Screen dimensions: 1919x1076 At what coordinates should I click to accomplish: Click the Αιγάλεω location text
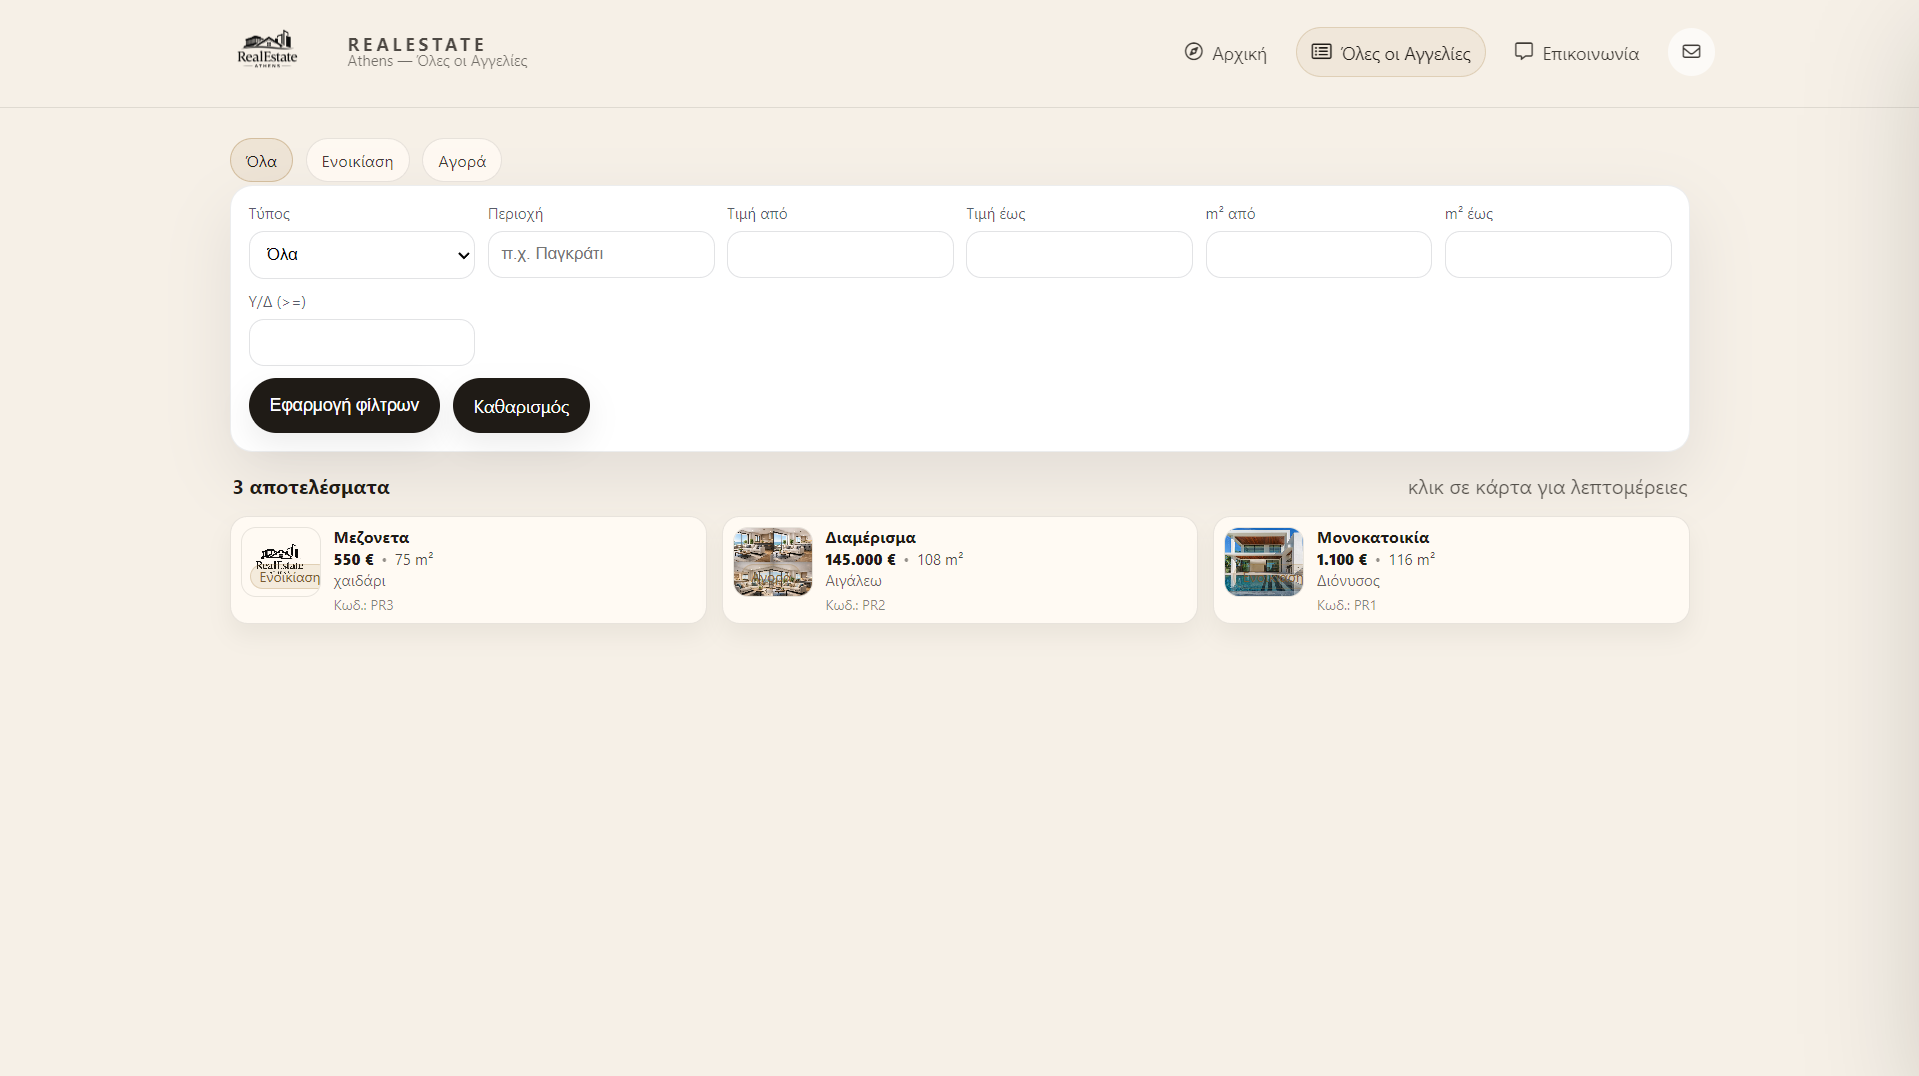pyautogui.click(x=853, y=581)
